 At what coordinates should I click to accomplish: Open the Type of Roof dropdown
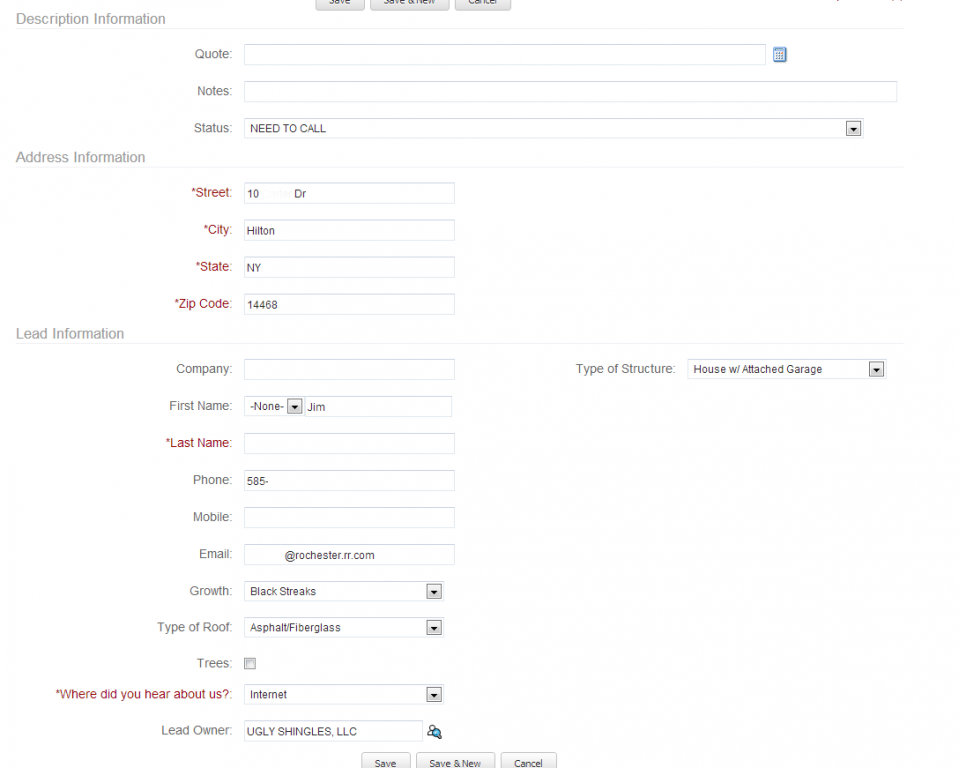pyautogui.click(x=434, y=628)
